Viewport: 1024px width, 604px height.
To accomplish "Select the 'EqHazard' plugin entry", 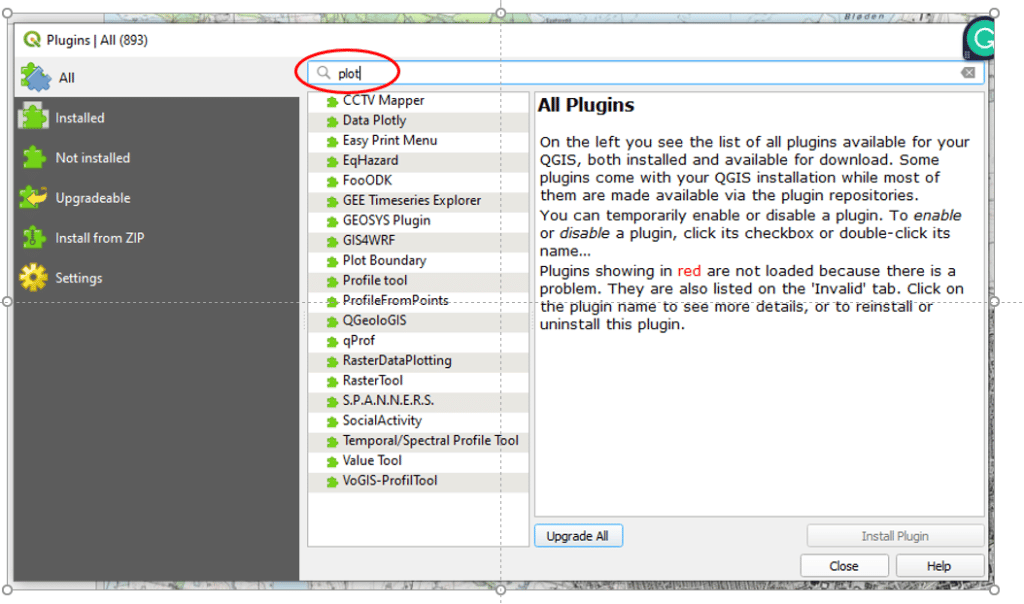I will pyautogui.click(x=418, y=161).
